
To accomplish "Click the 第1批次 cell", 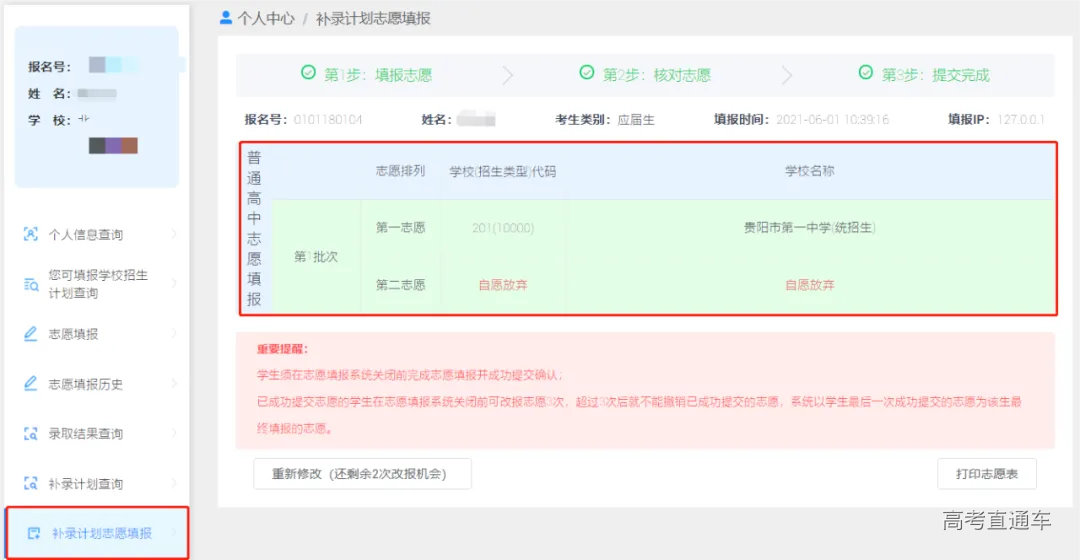I will click(x=315, y=256).
